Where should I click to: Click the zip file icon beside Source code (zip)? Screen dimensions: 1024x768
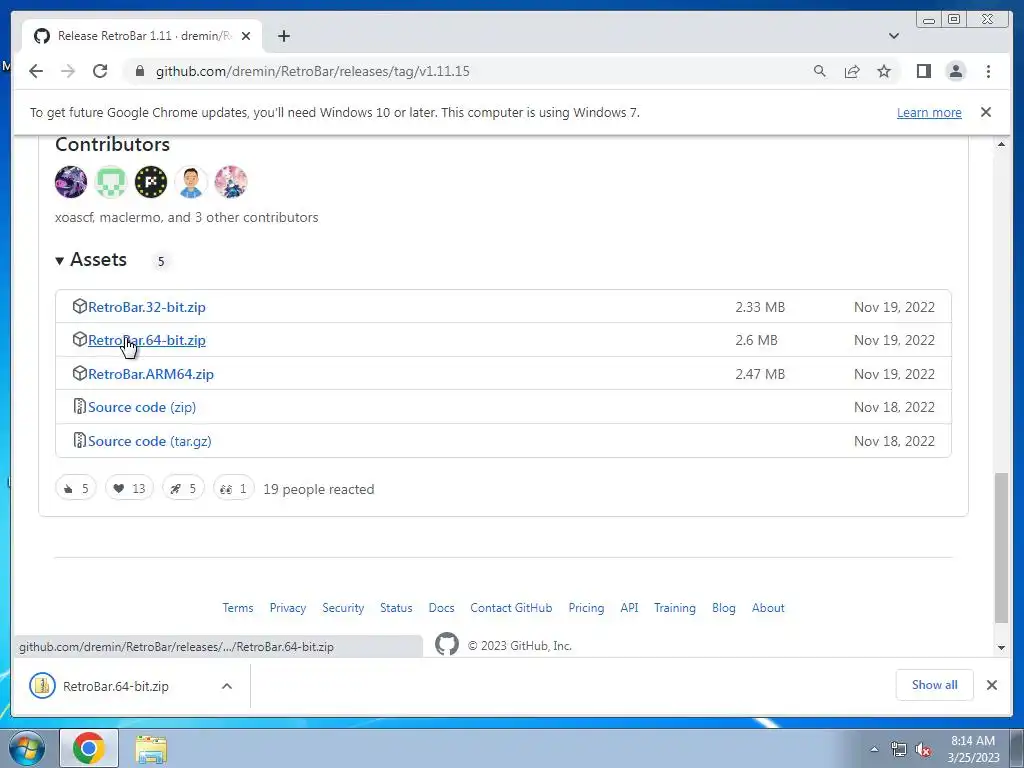80,407
